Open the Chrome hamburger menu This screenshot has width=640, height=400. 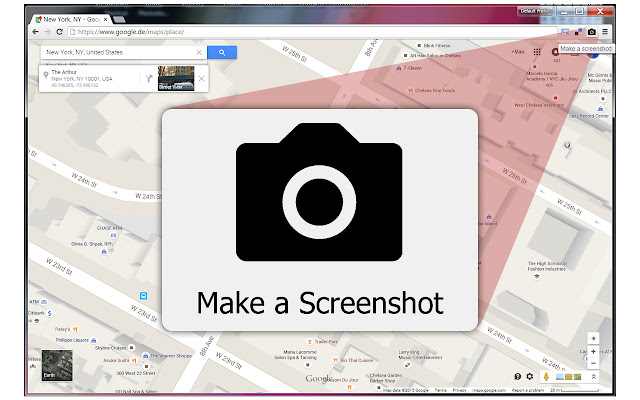[x=605, y=32]
